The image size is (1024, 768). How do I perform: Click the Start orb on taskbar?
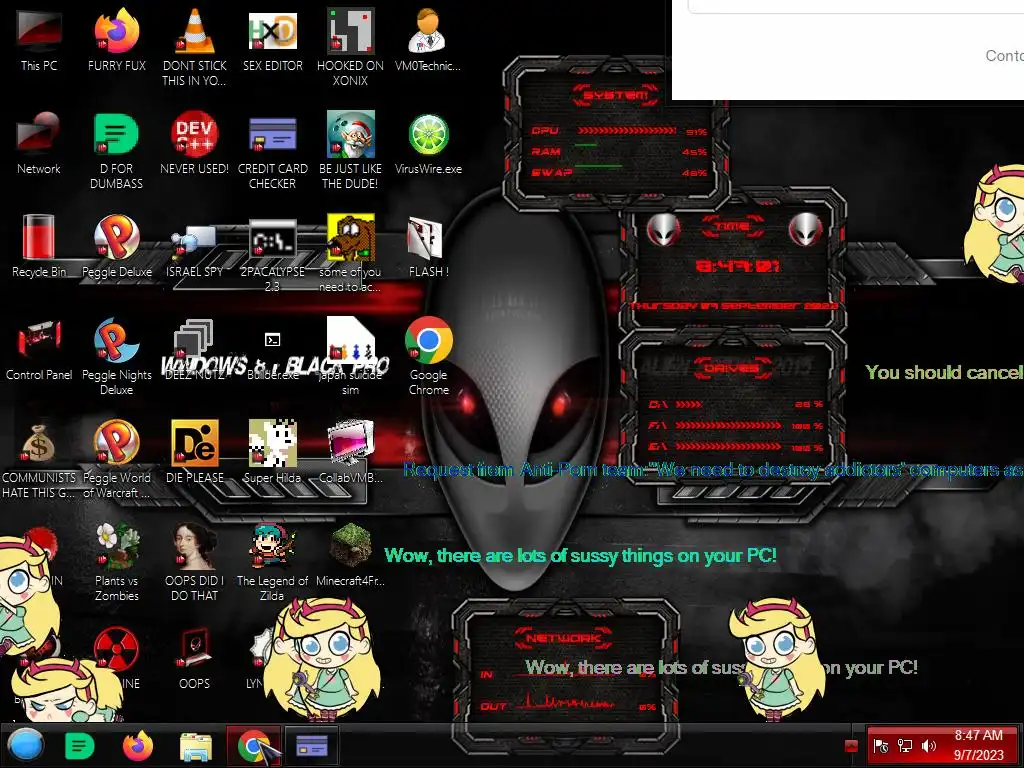click(26, 745)
